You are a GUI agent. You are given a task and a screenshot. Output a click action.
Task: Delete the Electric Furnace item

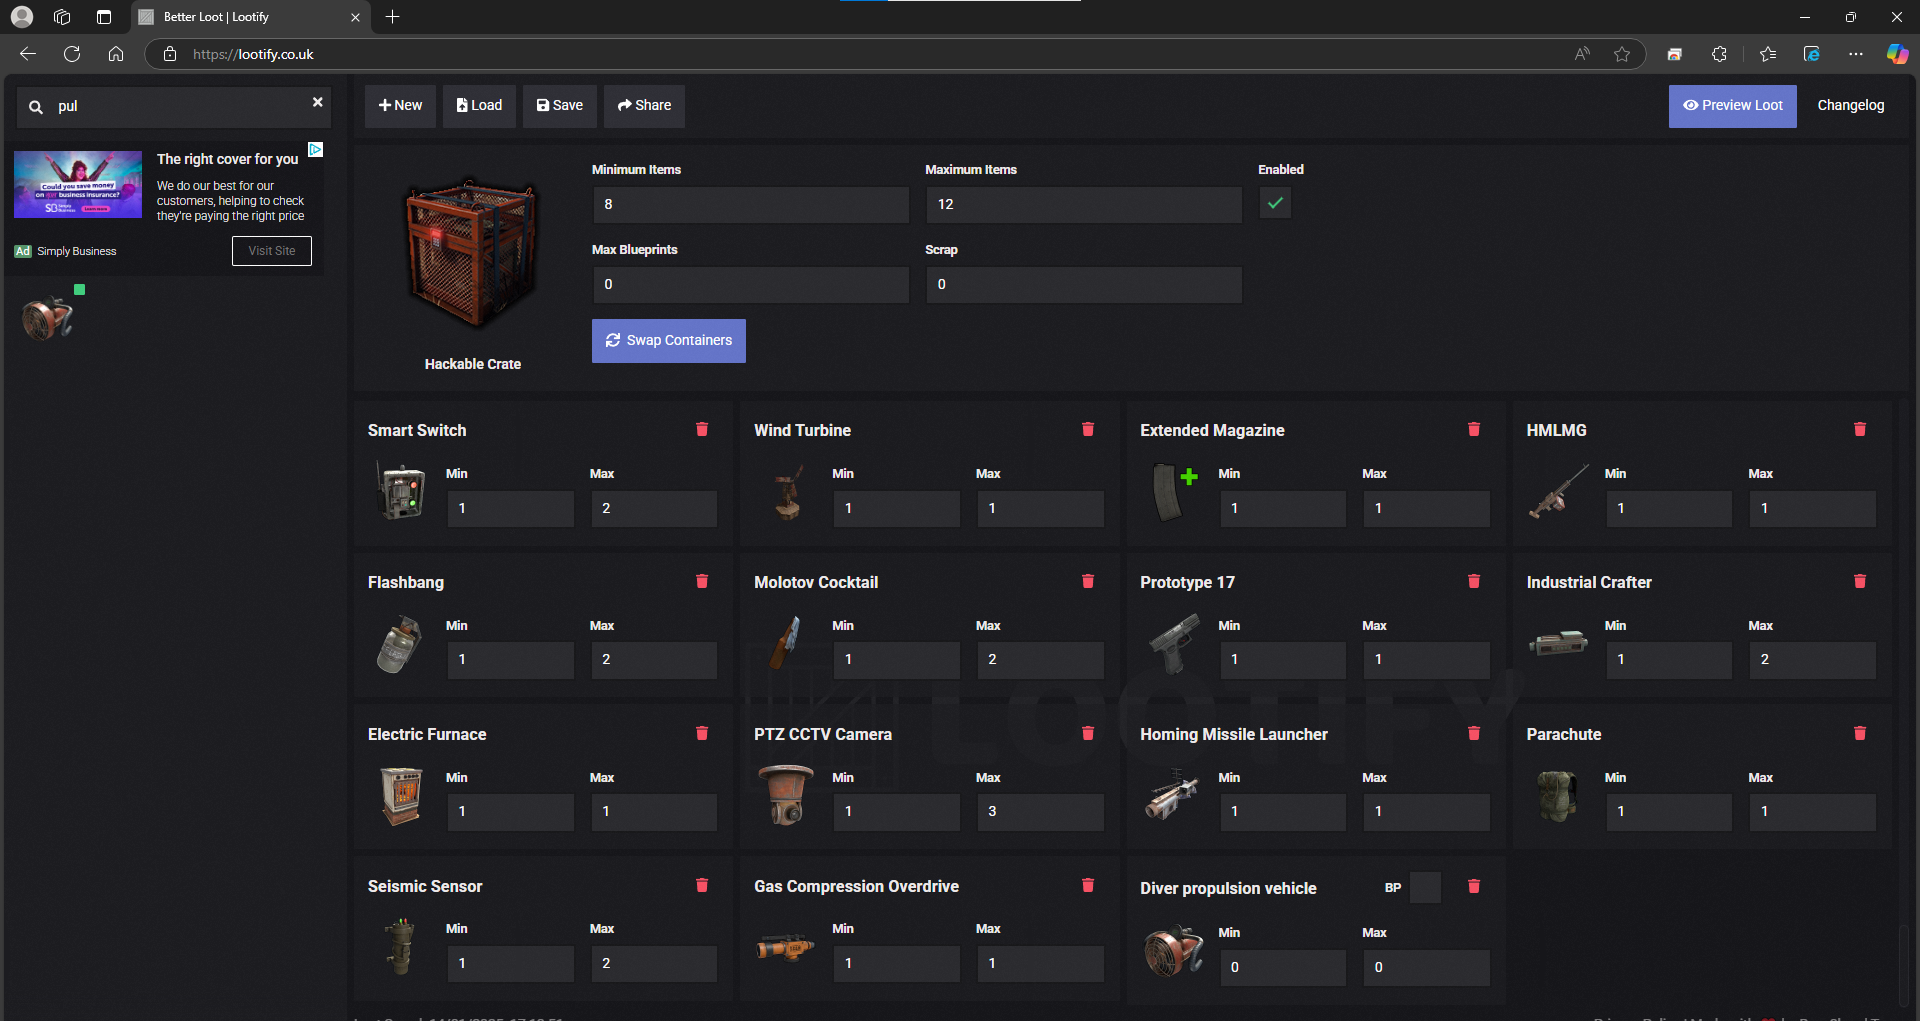(702, 733)
